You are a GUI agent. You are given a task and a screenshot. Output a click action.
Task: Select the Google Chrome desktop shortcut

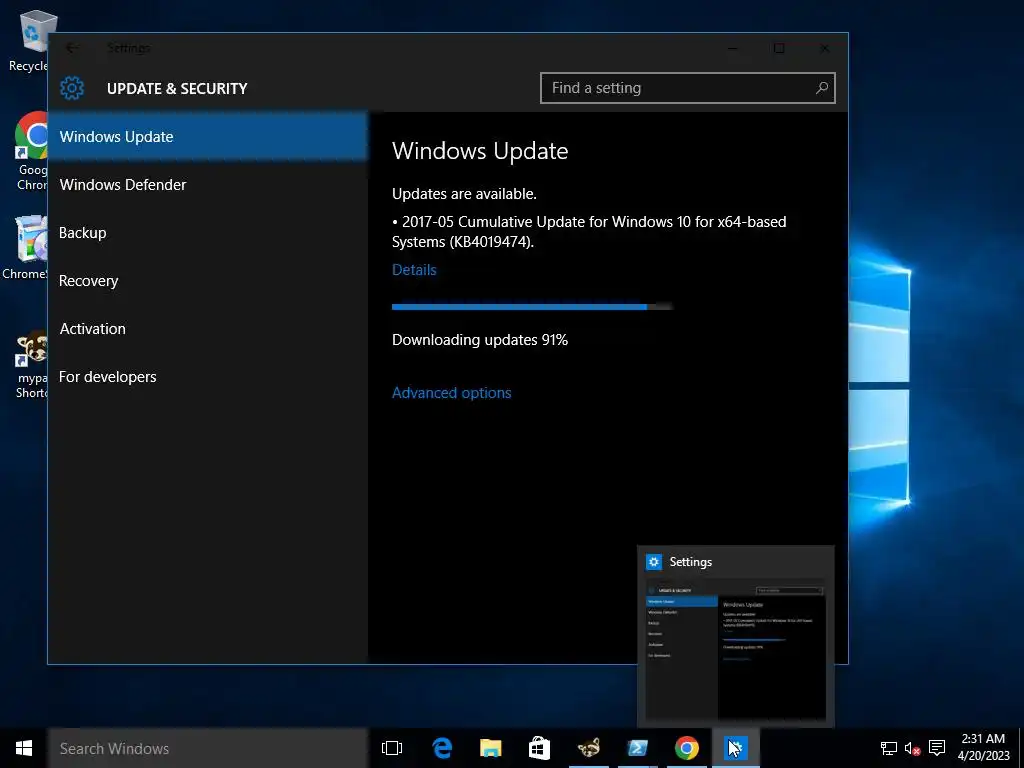[x=31, y=152]
